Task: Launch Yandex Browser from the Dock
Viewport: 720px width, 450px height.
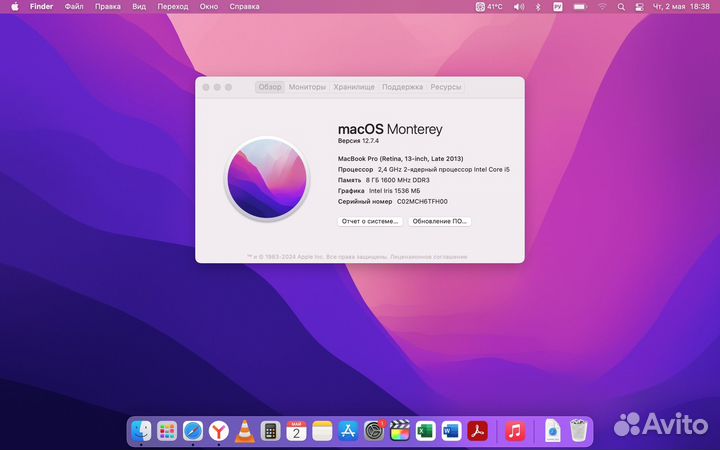Action: 219,431
